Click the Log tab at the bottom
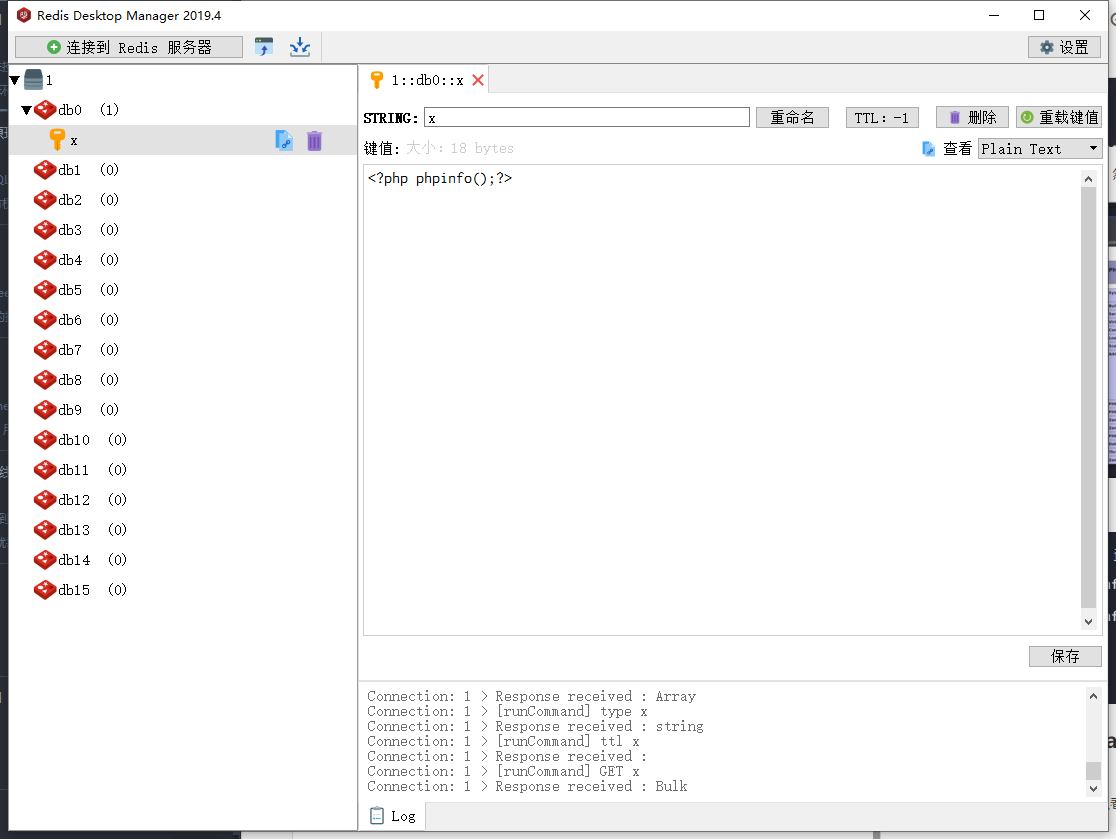This screenshot has height=839, width=1116. 393,816
